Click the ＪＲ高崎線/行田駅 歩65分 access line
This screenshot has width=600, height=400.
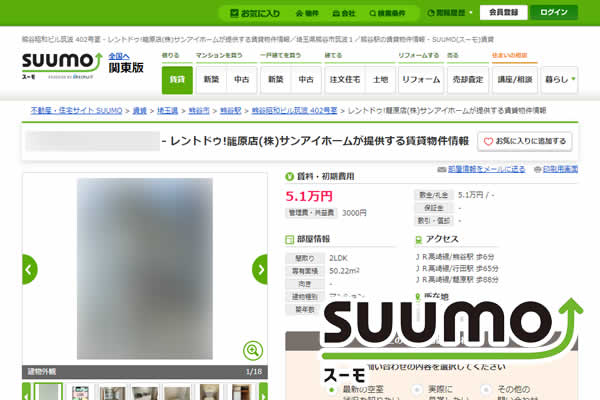457,268
